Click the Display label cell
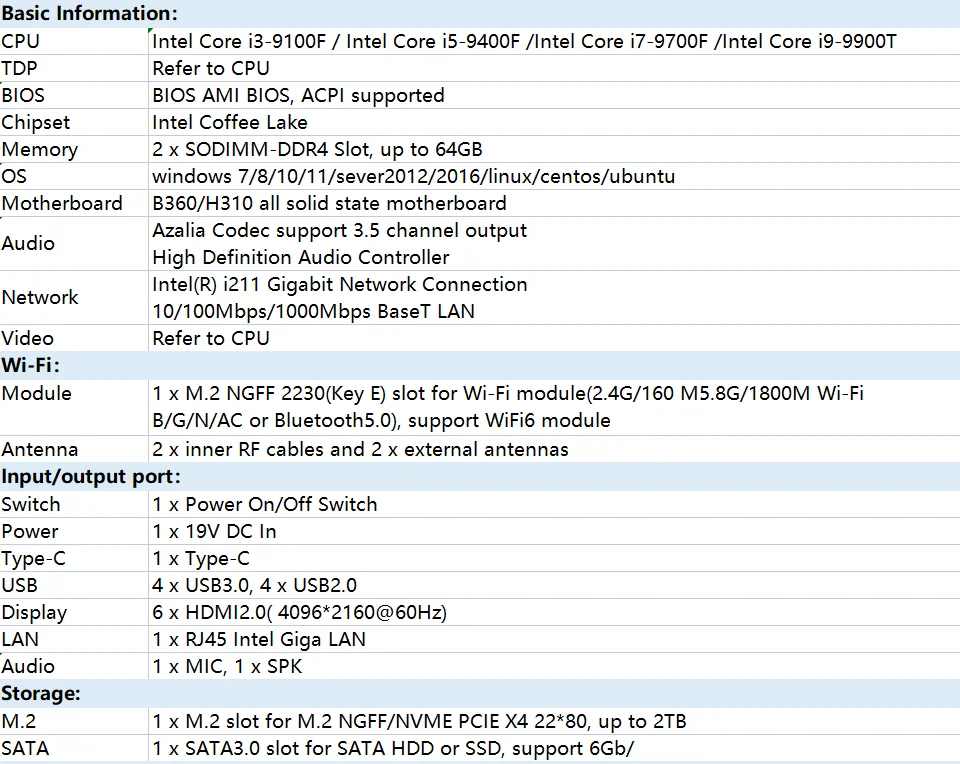Screen dimensions: 960x764 pos(73,612)
